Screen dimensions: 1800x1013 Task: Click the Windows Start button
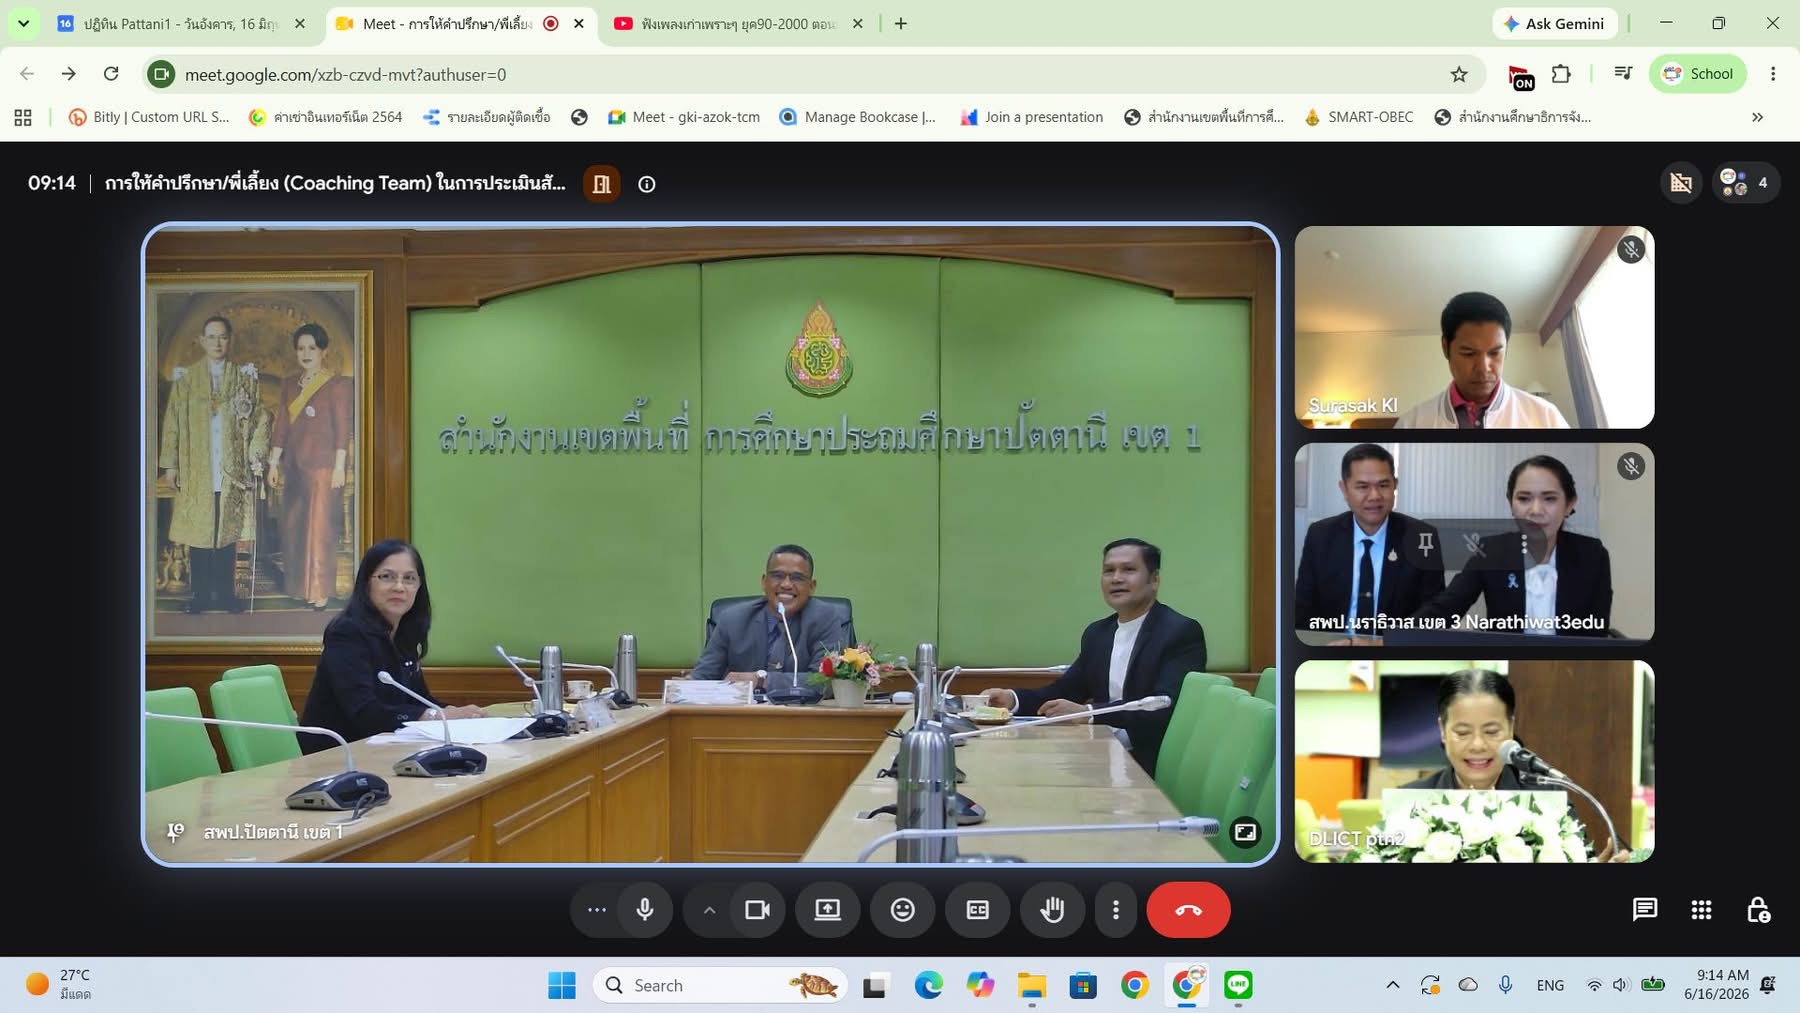[x=562, y=985]
